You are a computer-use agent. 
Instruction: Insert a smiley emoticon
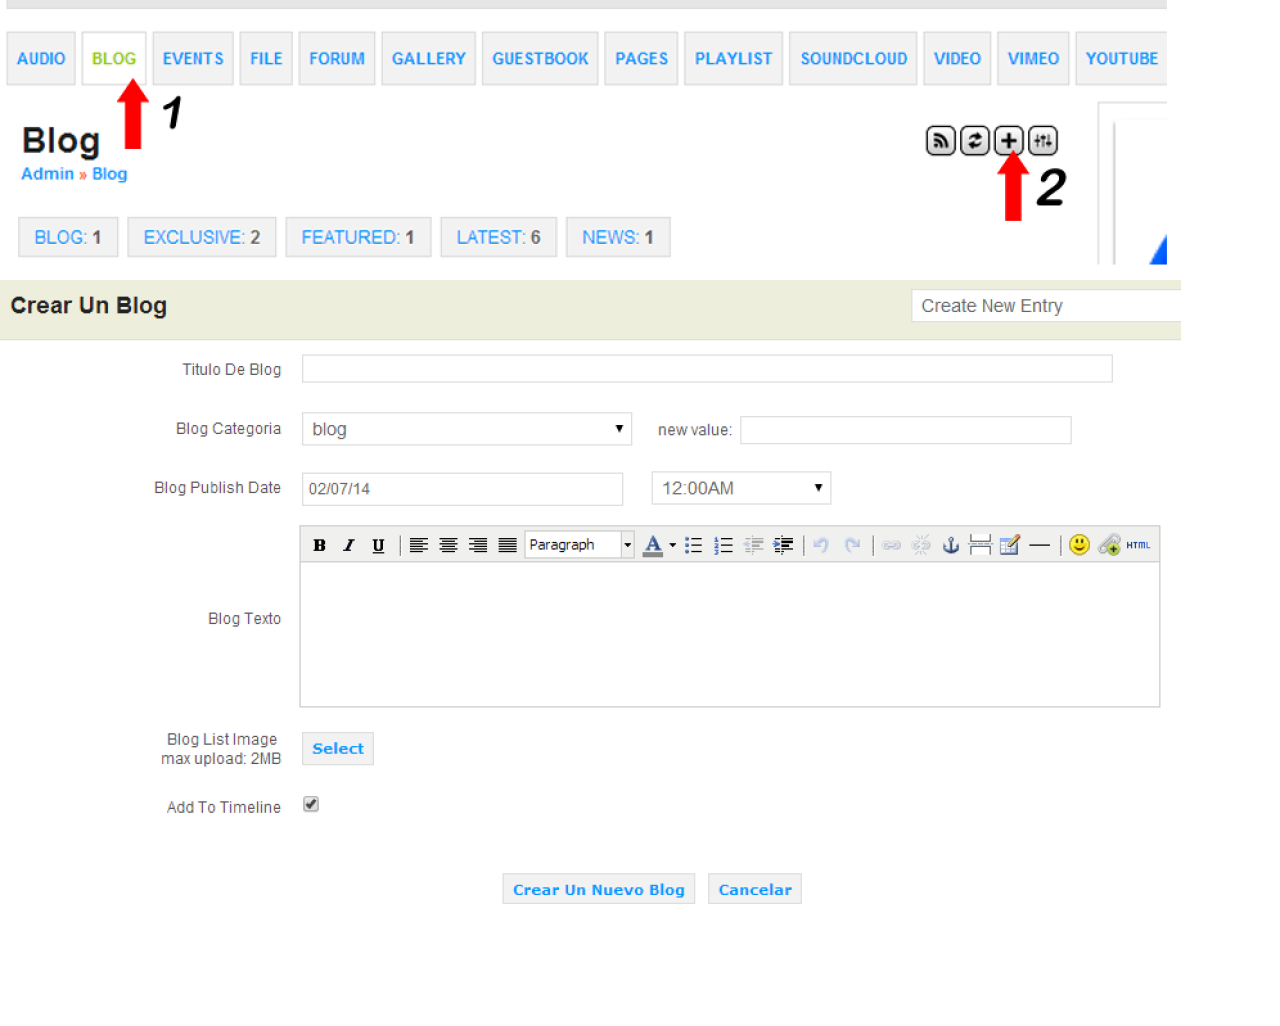click(1079, 545)
